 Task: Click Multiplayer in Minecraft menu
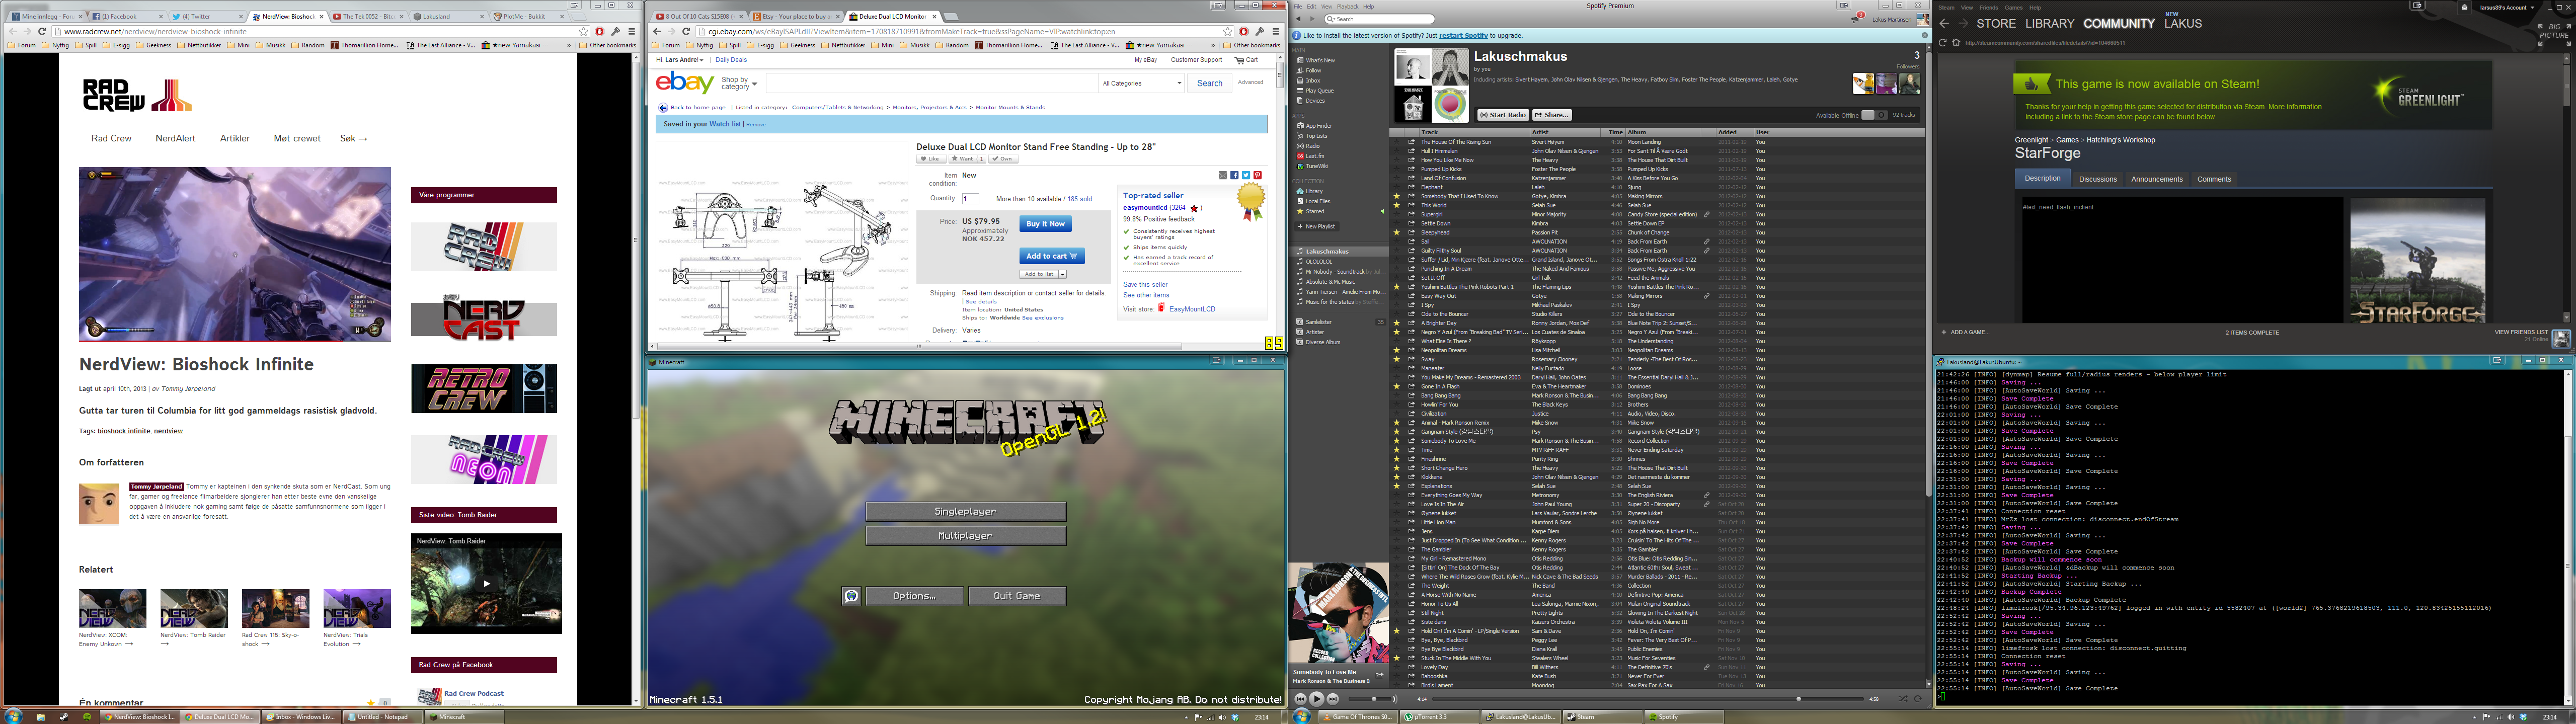pos(965,535)
